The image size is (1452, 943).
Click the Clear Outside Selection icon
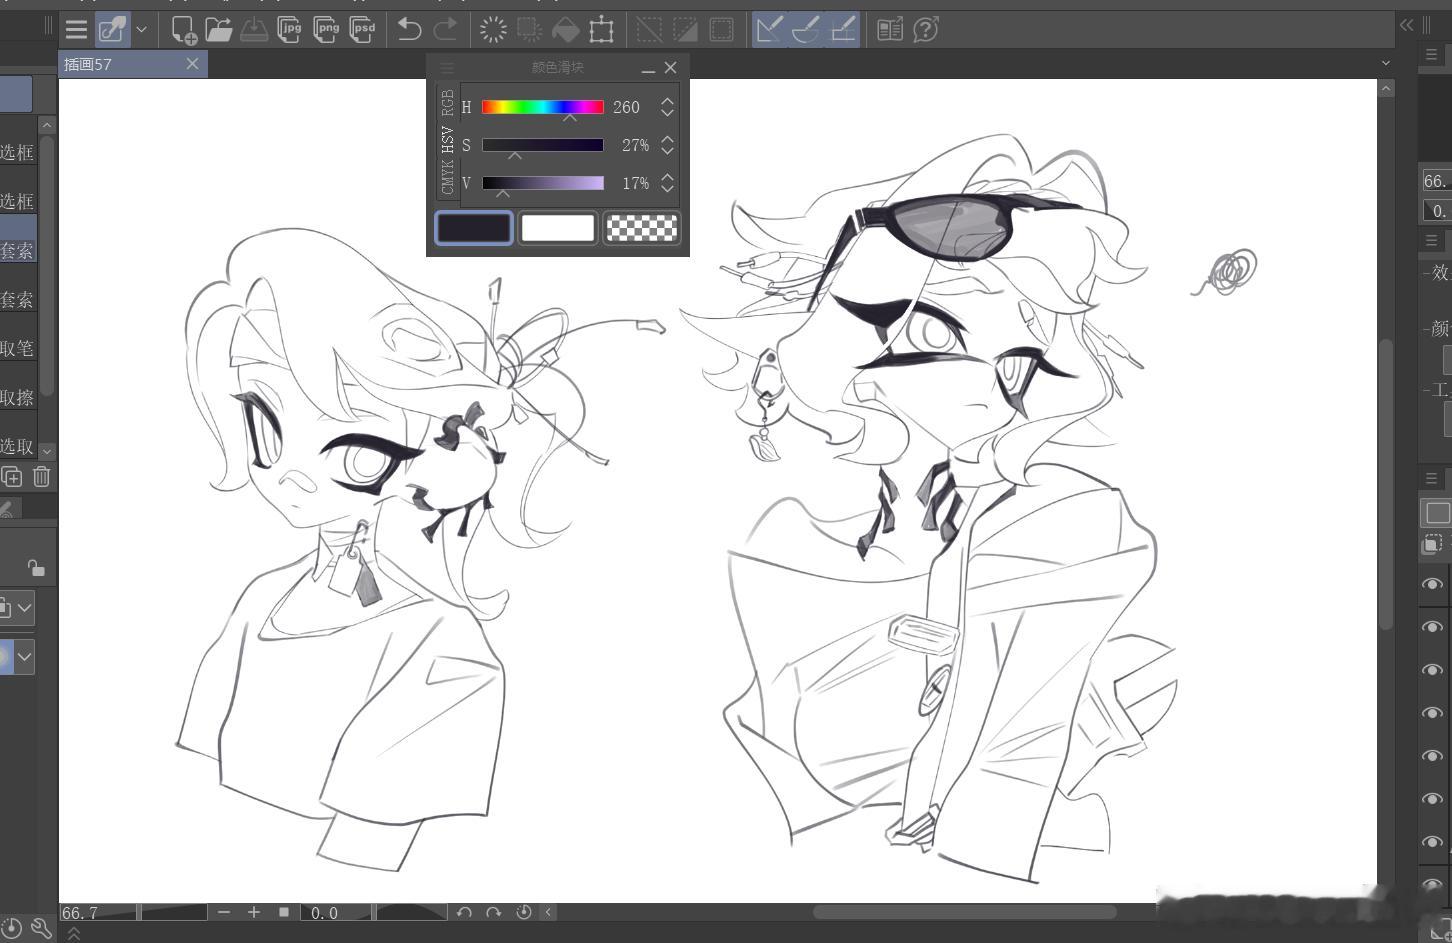[x=529, y=30]
